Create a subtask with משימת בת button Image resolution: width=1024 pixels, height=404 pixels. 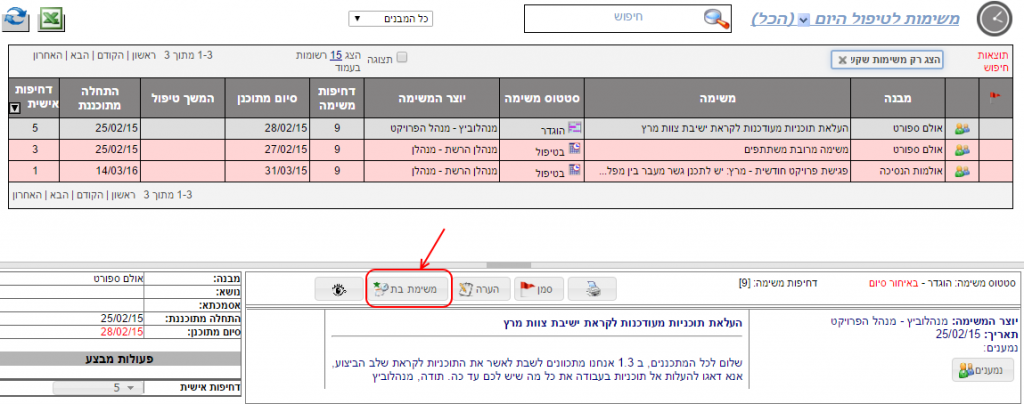(x=403, y=289)
